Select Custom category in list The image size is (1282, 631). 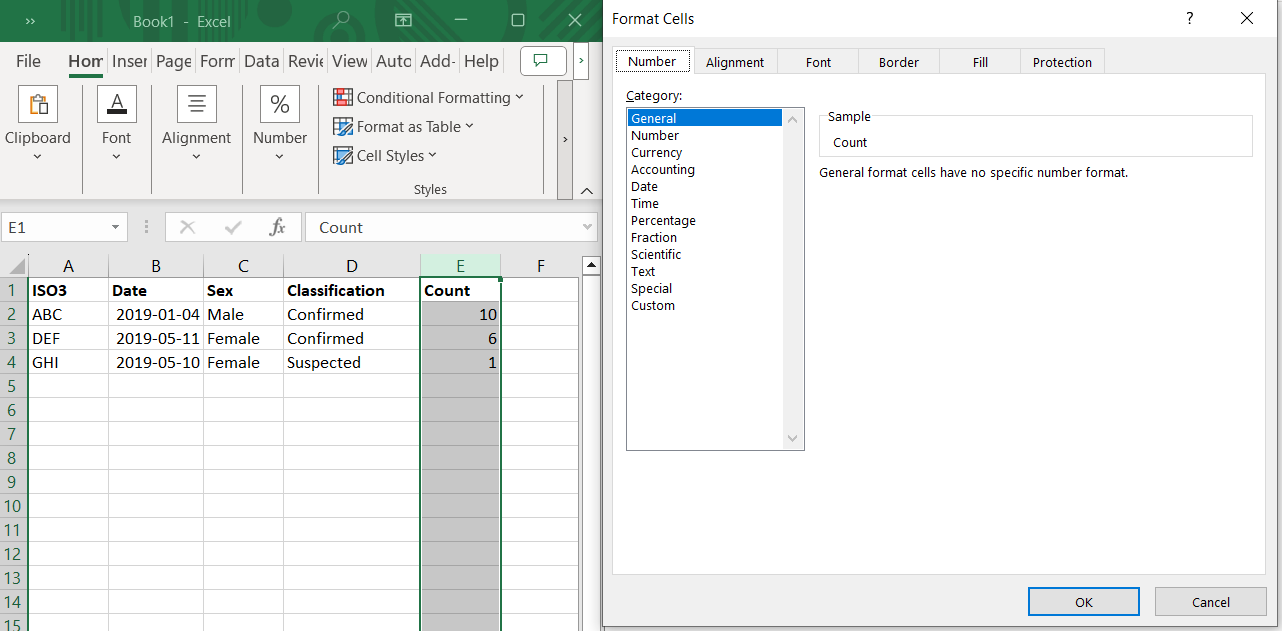tap(704, 305)
